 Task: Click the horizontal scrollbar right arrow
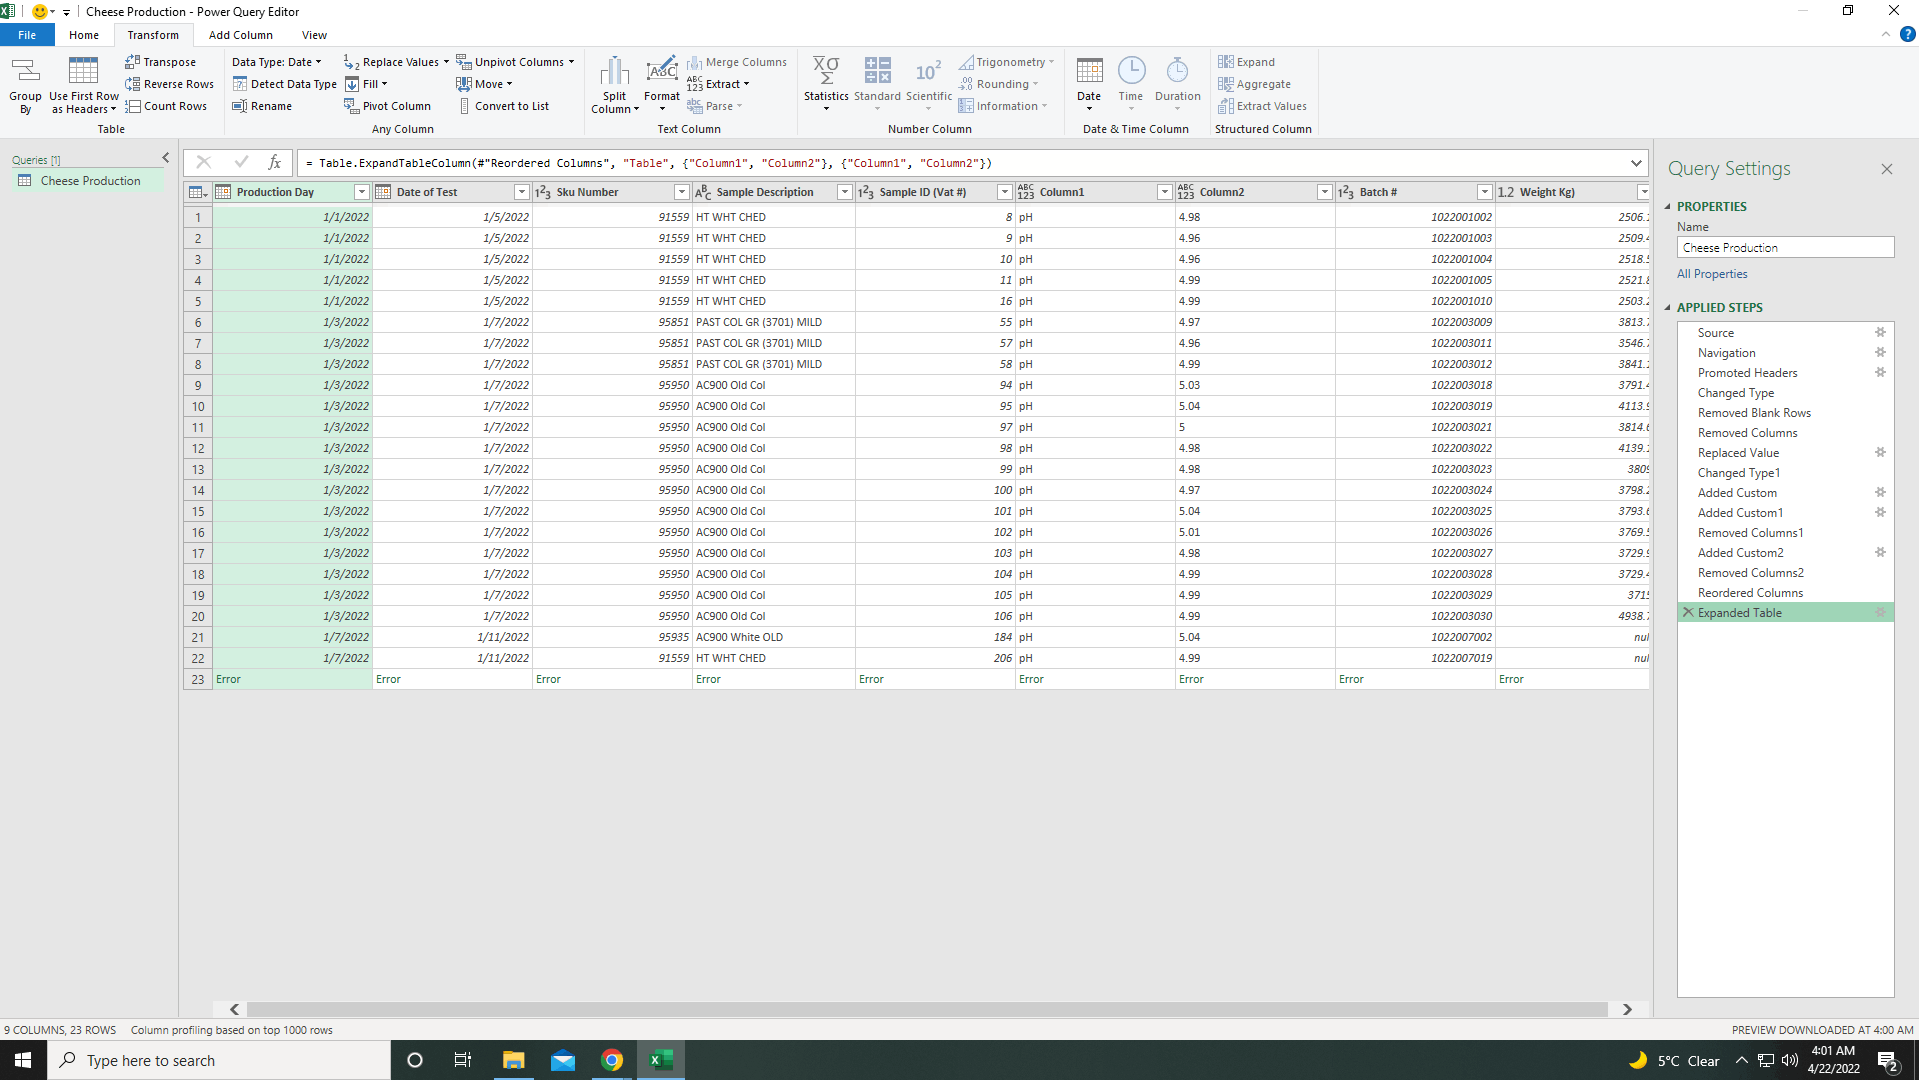coord(1627,1009)
